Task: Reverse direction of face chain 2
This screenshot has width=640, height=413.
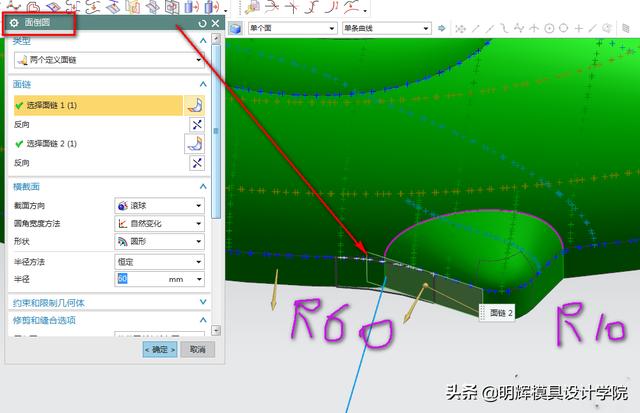Action: (x=197, y=163)
